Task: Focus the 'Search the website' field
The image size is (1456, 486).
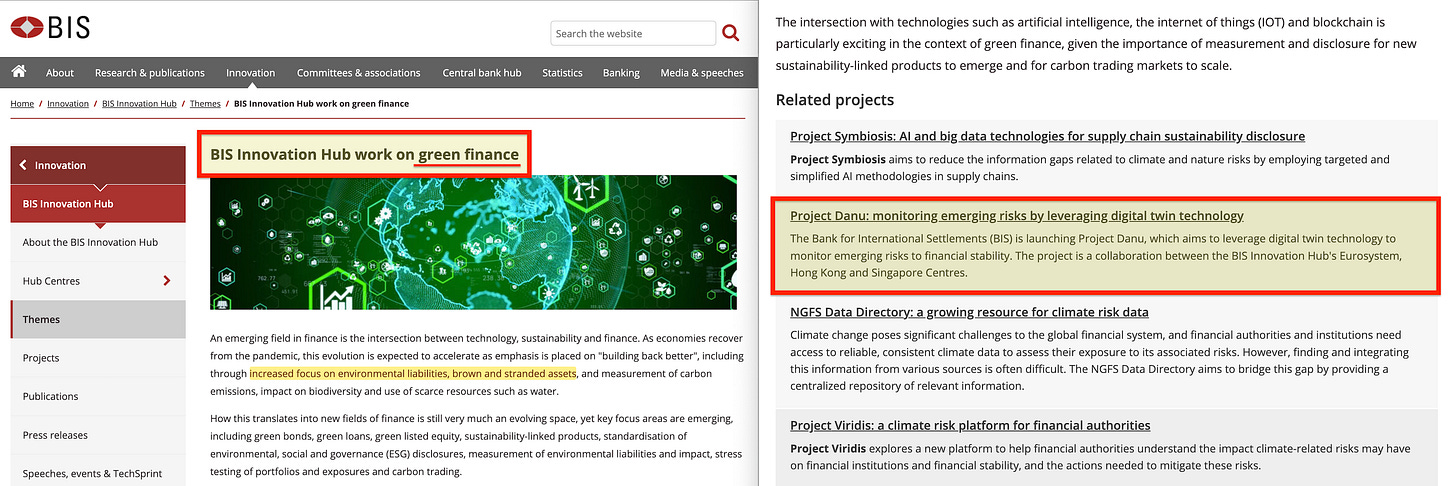Action: 633,33
